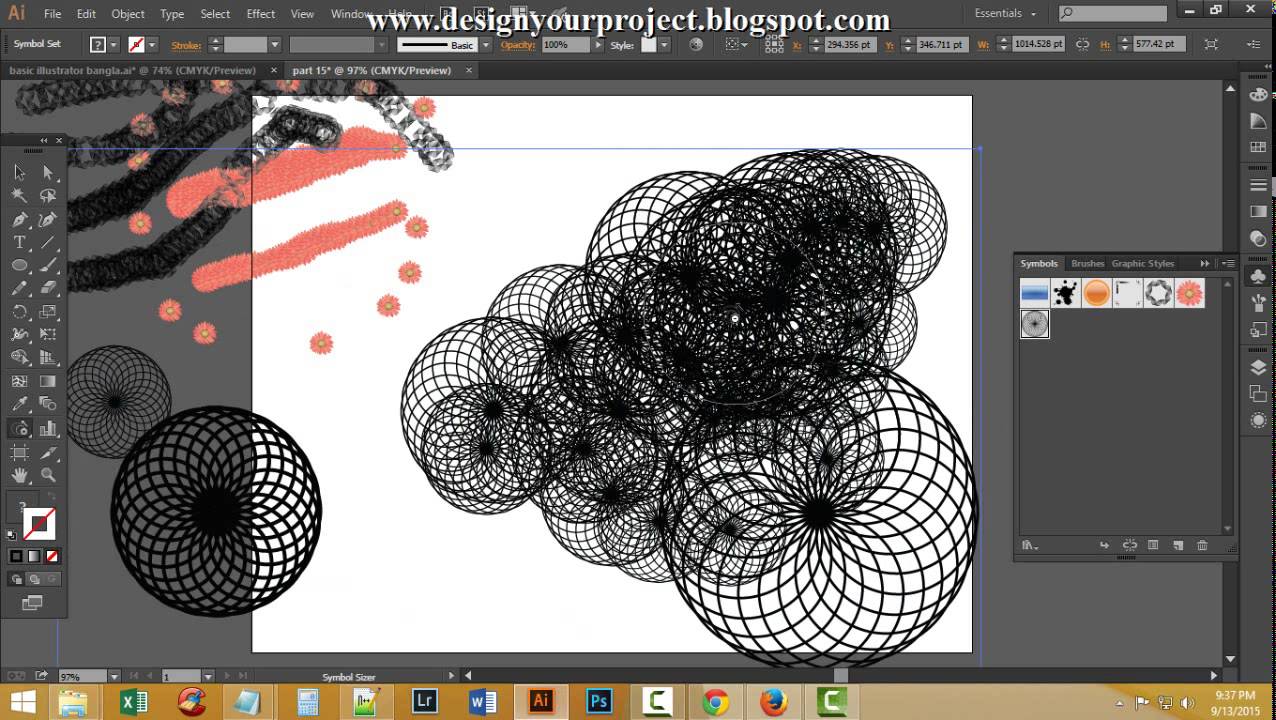
Task: Open the Basic brush definition dropdown
Action: pos(486,45)
